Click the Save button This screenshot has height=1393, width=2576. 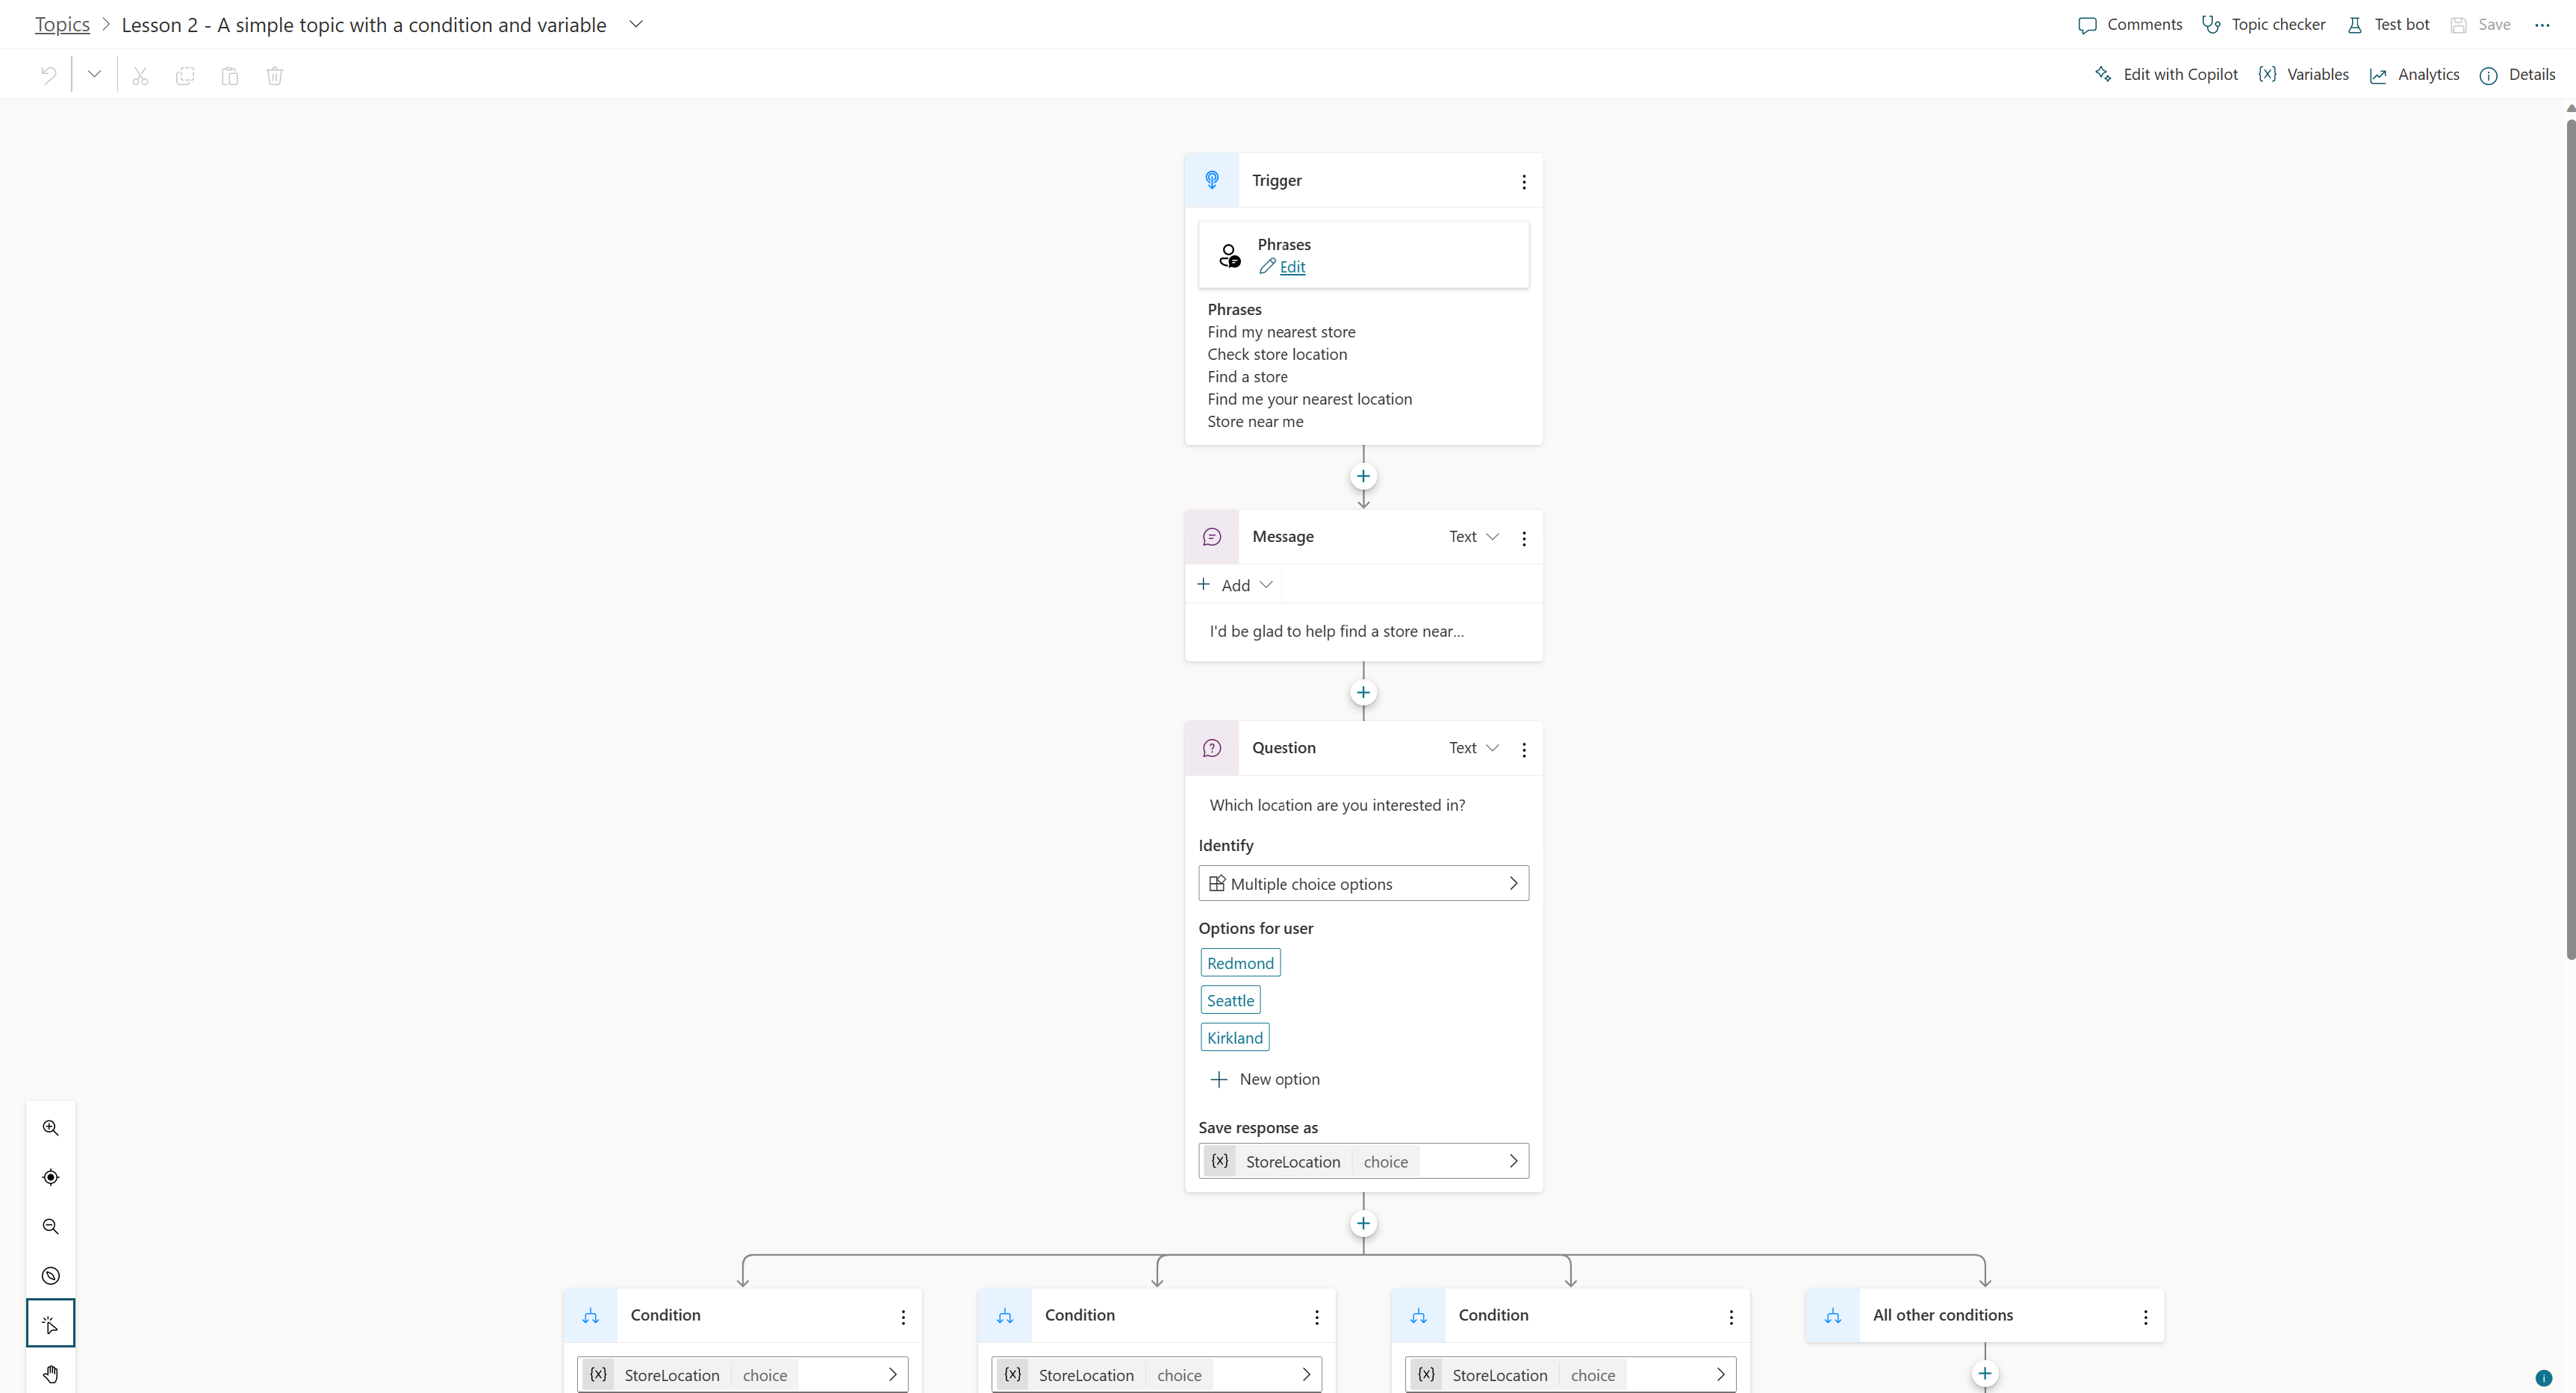click(x=2483, y=24)
